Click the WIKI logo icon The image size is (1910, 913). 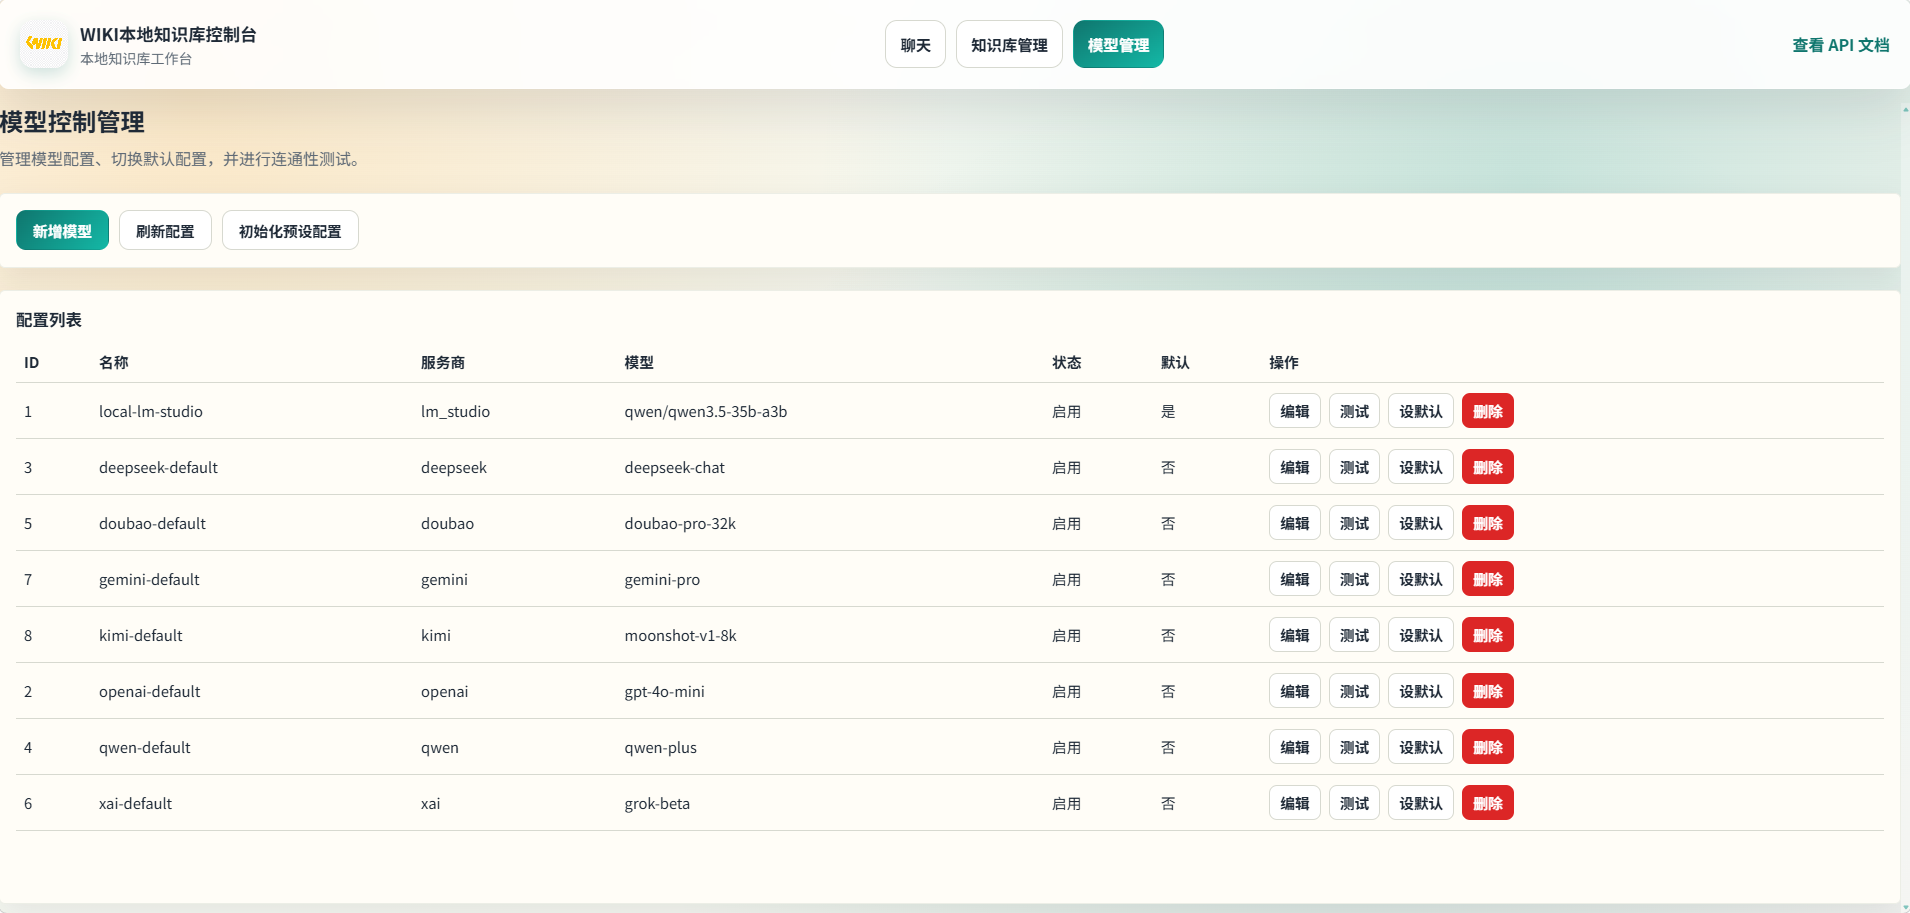pyautogui.click(x=44, y=44)
